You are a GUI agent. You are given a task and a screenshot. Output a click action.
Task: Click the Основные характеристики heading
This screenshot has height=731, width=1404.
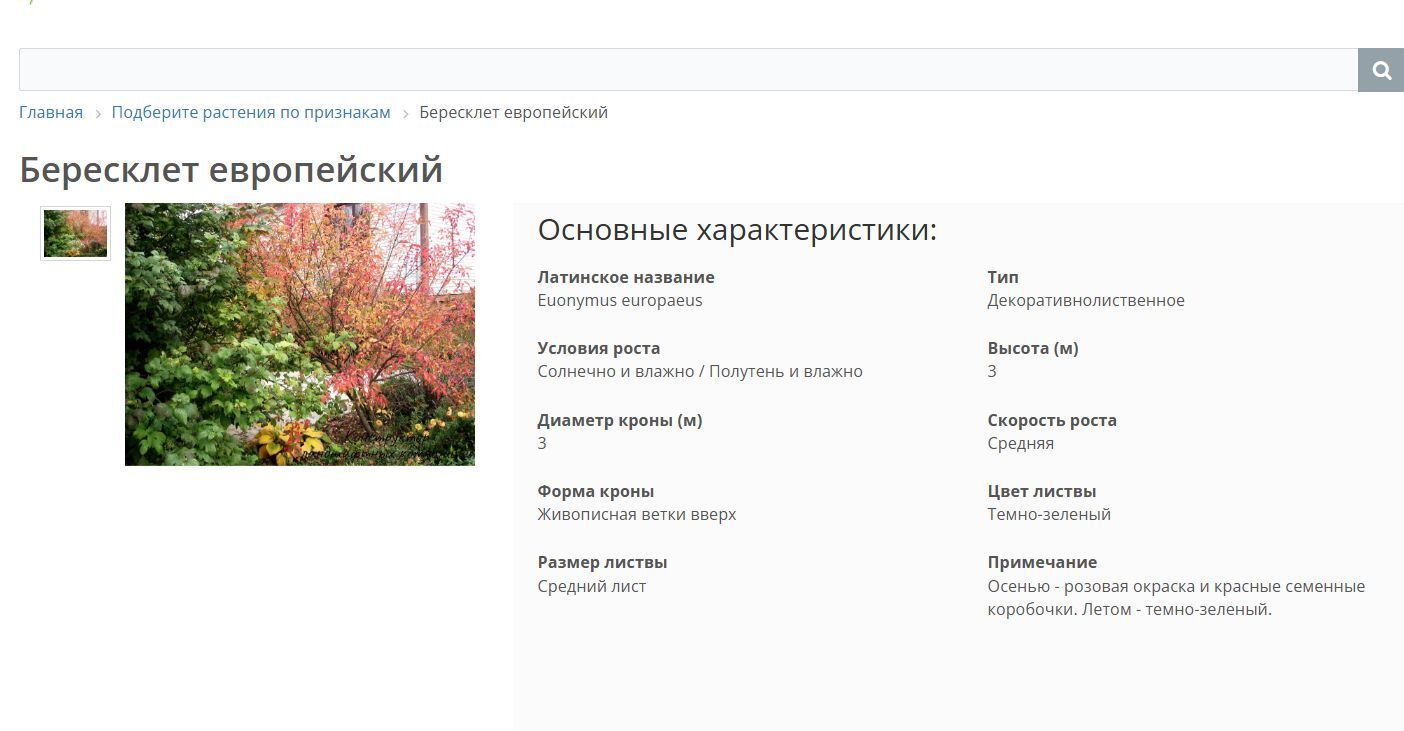tap(737, 230)
